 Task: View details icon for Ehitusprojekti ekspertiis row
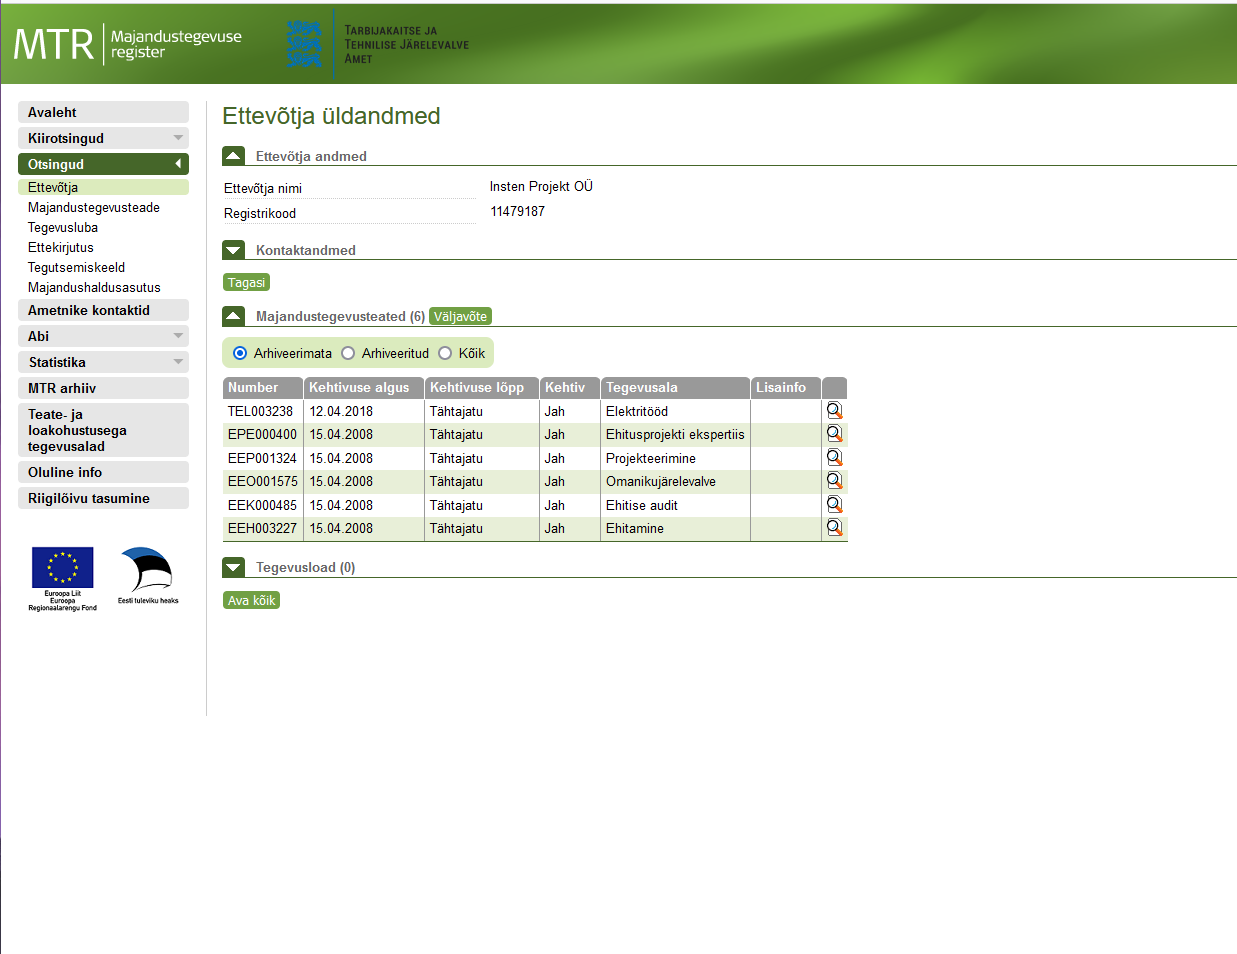click(x=834, y=434)
